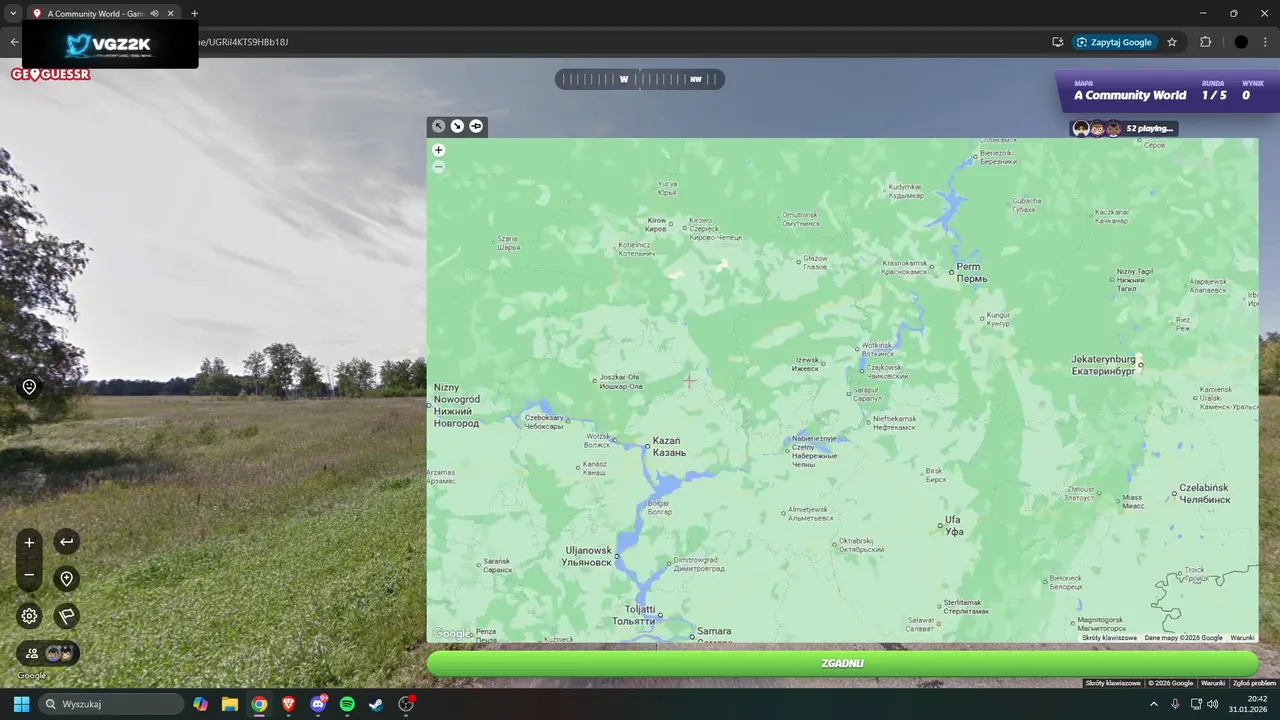Open the 52 playing participants badge
Screen dimensions: 1280x720
(x=1124, y=128)
